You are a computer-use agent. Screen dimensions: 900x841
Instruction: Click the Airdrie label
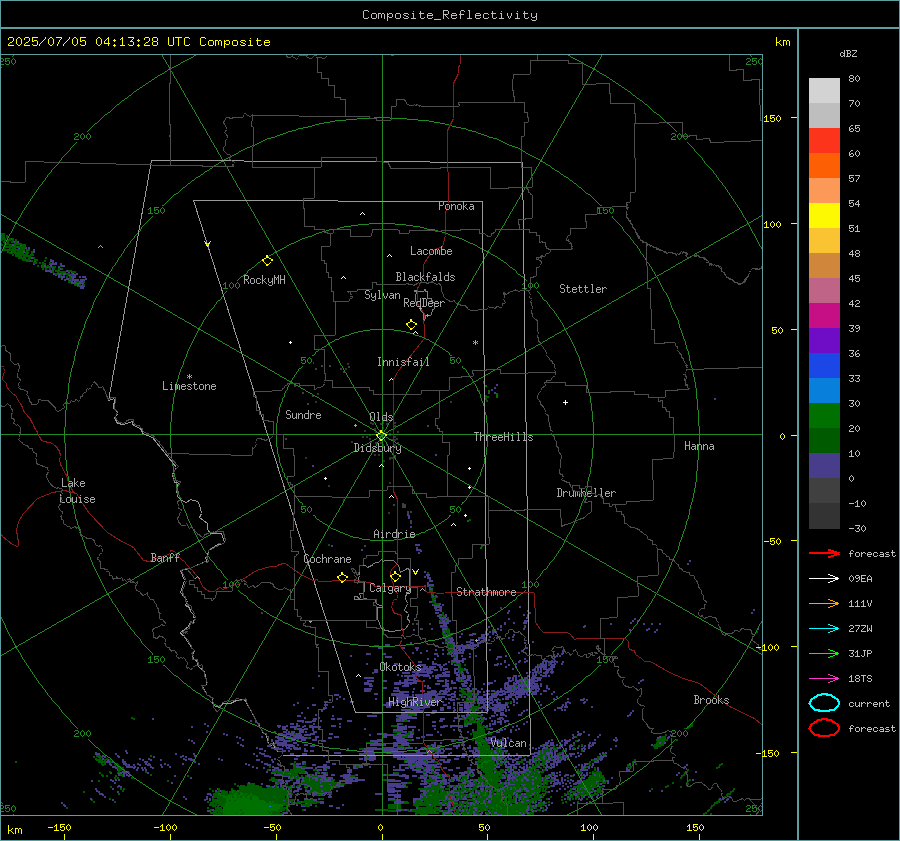[394, 534]
